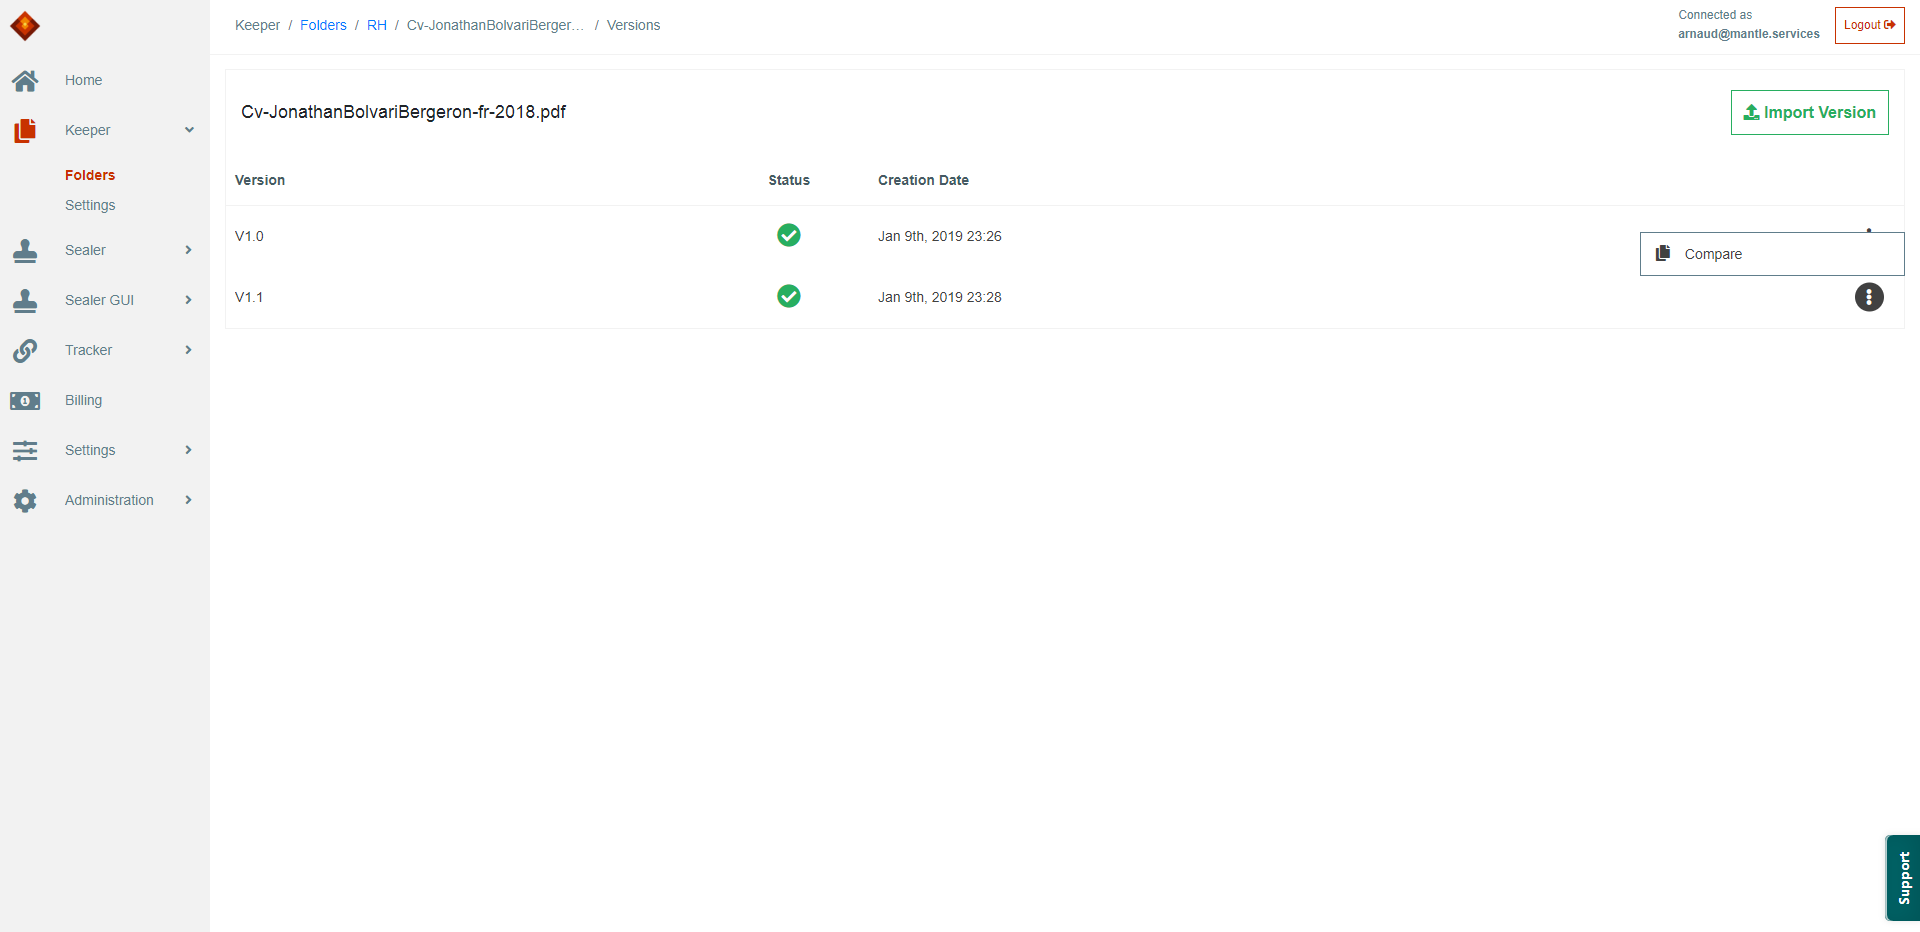Viewport: 1920px width, 932px height.
Task: Open the three-dot menu for V1.1
Action: pos(1869,297)
